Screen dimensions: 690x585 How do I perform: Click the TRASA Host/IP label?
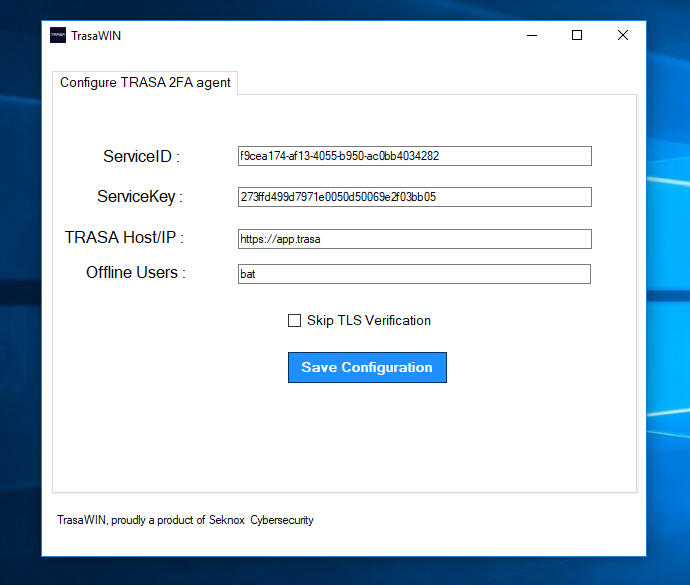pyautogui.click(x=124, y=237)
